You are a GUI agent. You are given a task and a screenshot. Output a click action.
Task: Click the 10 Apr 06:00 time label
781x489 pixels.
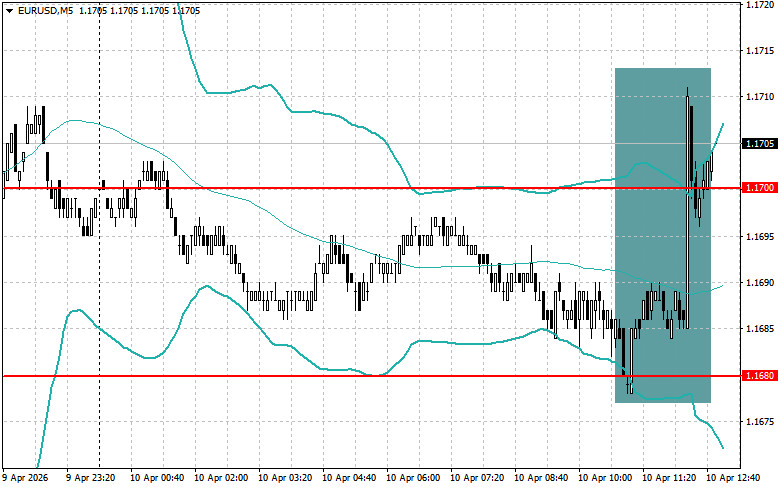pos(413,478)
